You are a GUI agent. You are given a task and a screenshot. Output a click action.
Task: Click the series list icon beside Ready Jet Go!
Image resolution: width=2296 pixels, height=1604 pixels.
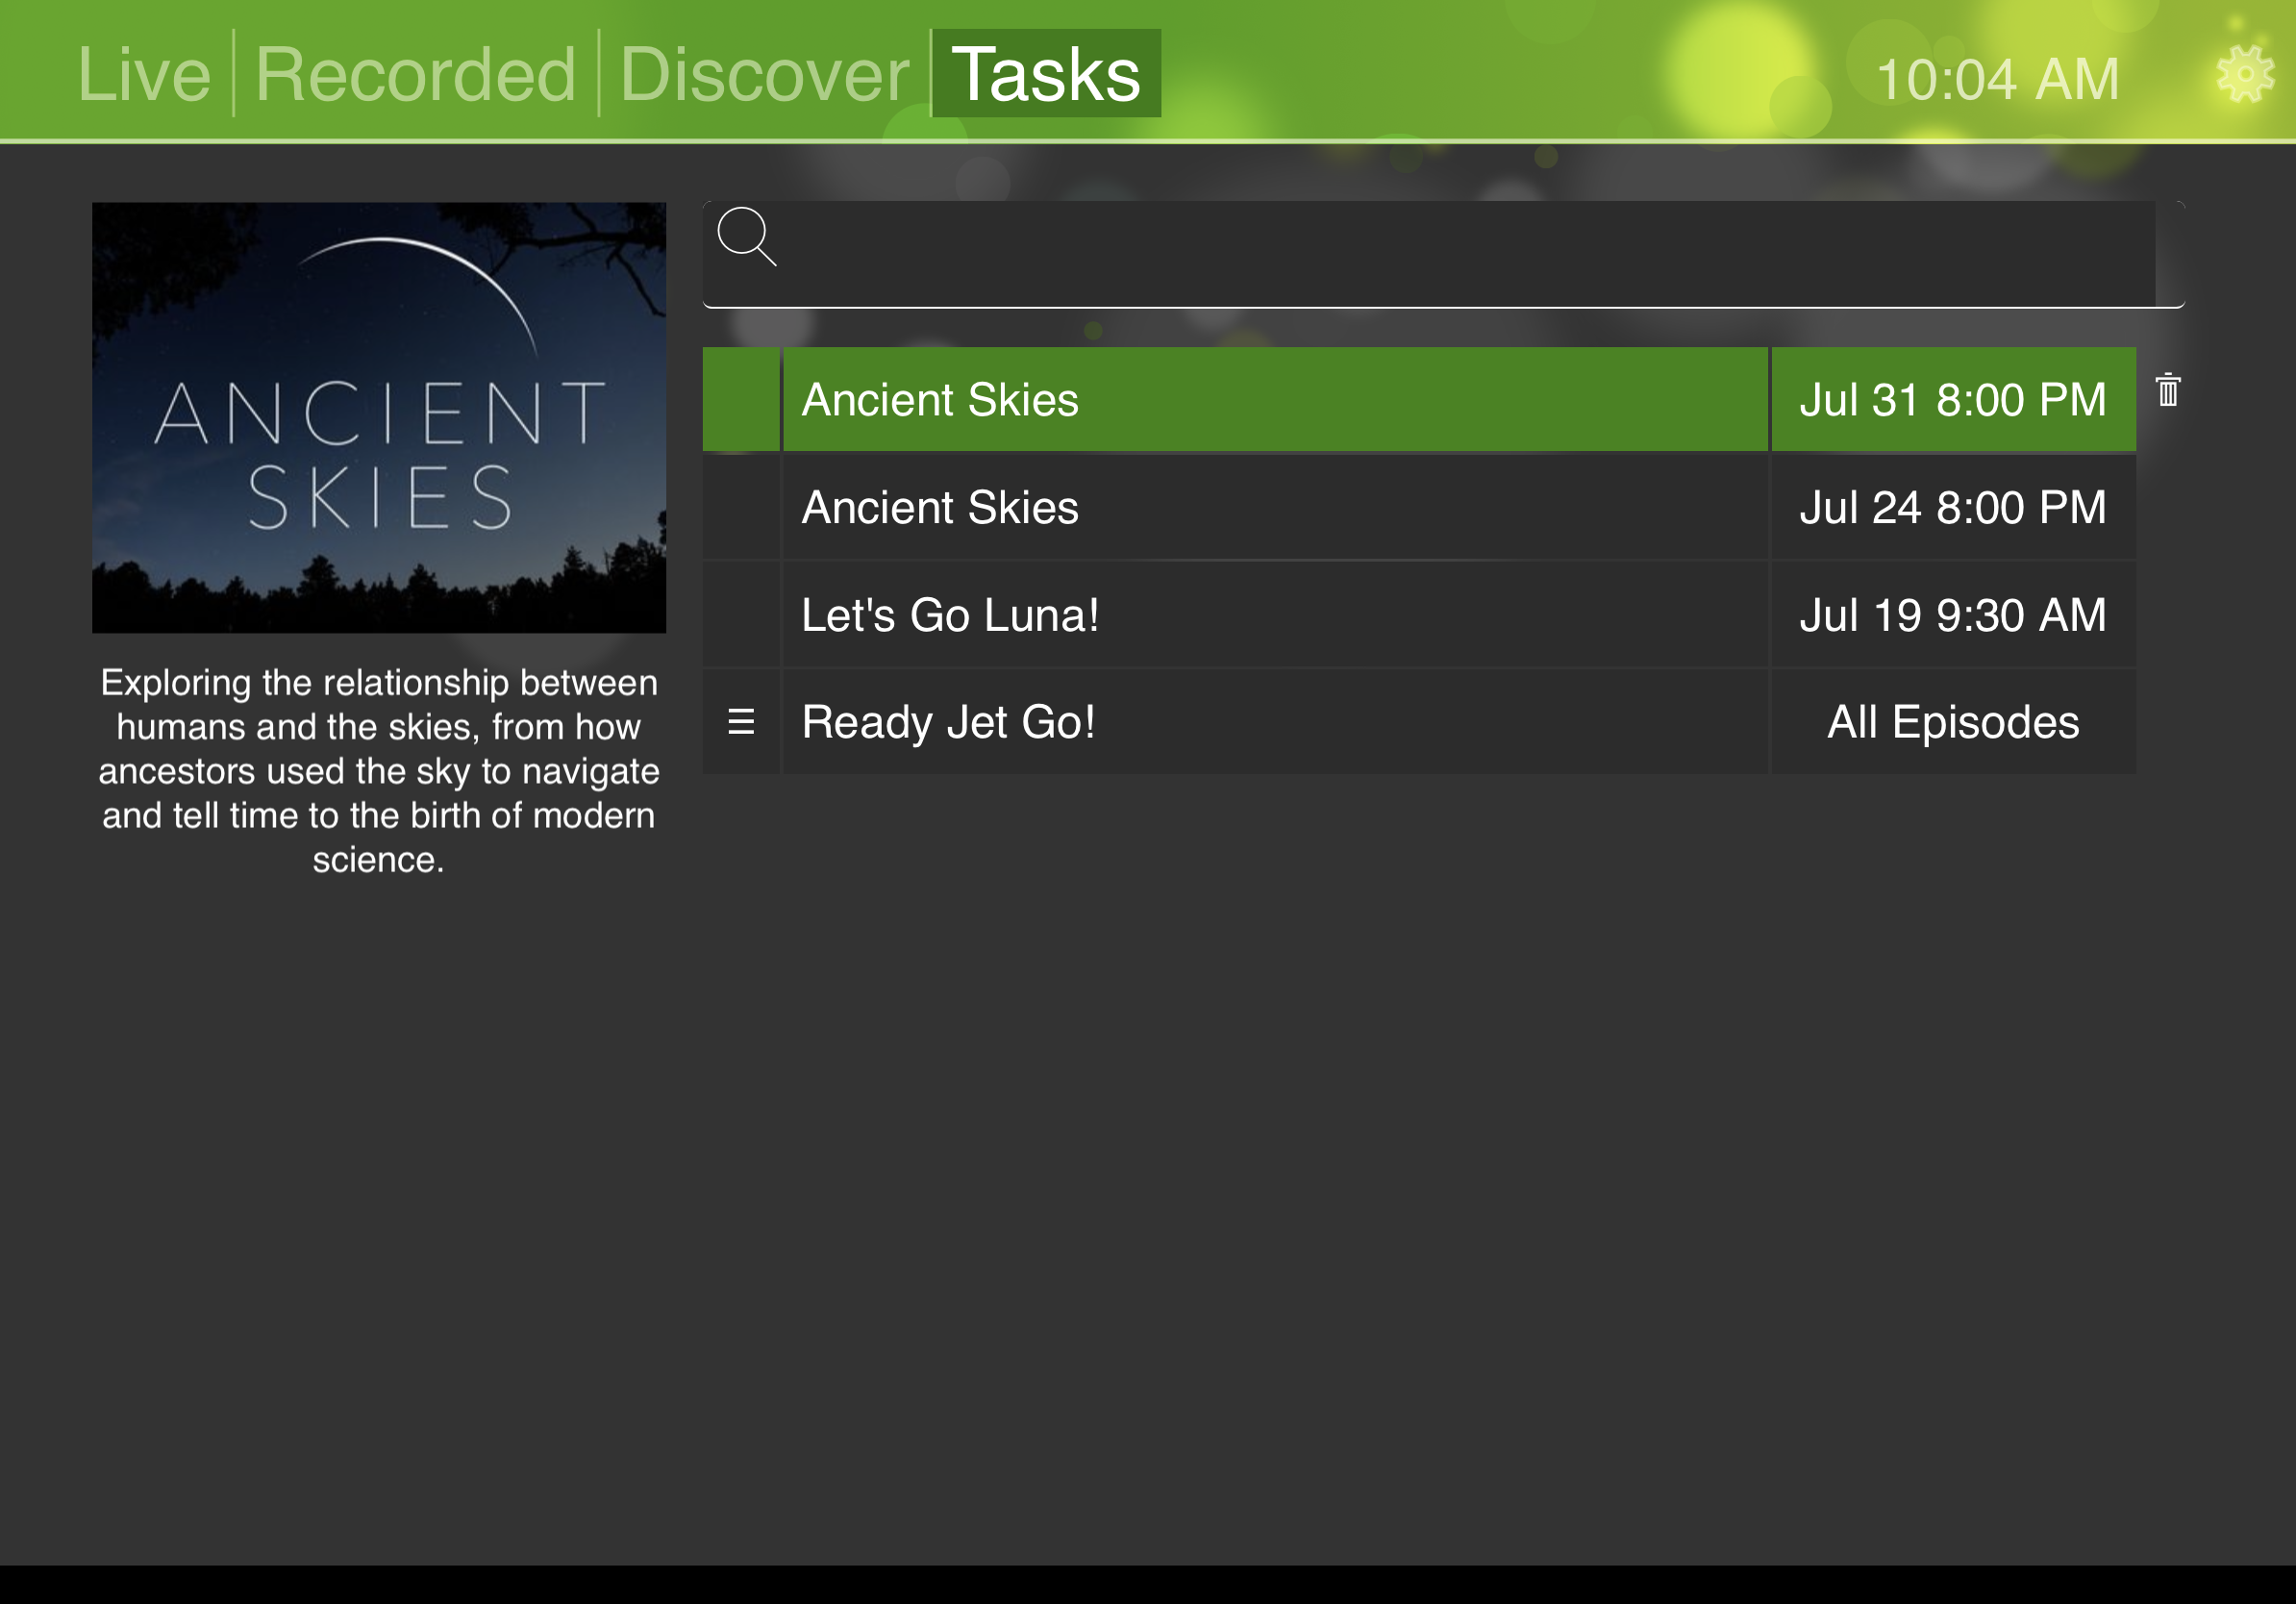click(x=741, y=721)
